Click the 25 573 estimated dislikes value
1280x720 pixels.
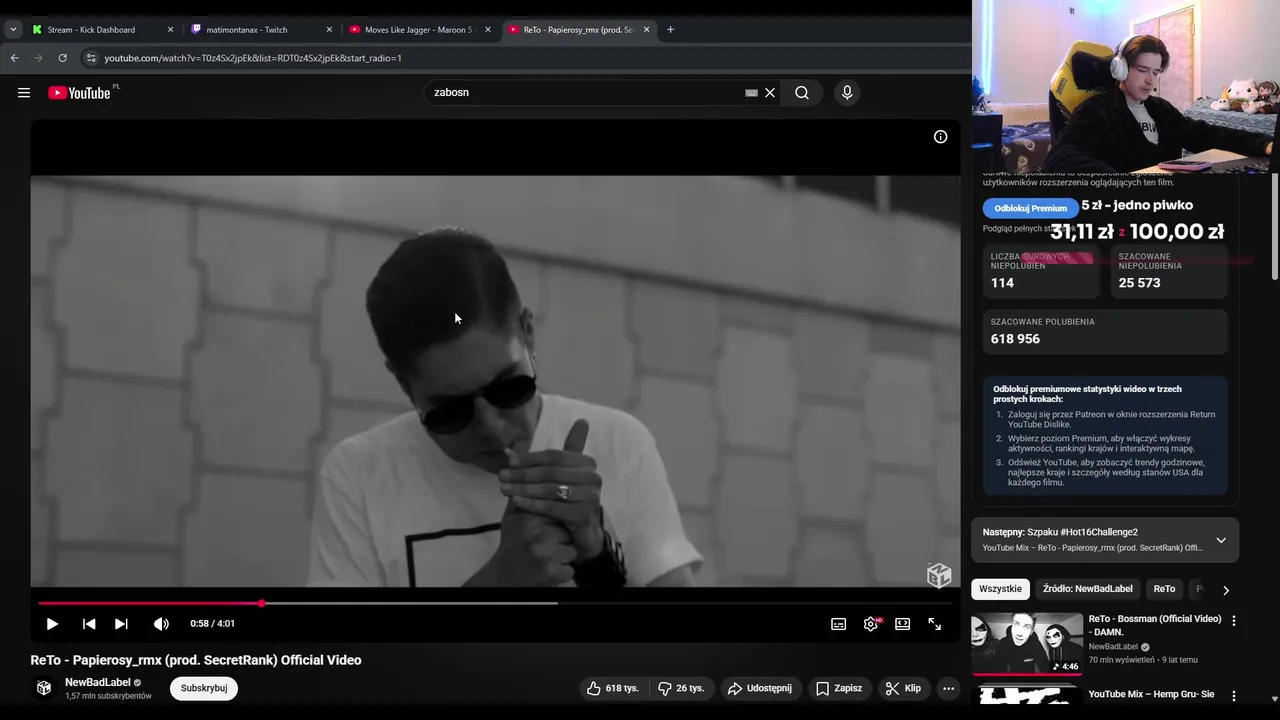(1139, 283)
